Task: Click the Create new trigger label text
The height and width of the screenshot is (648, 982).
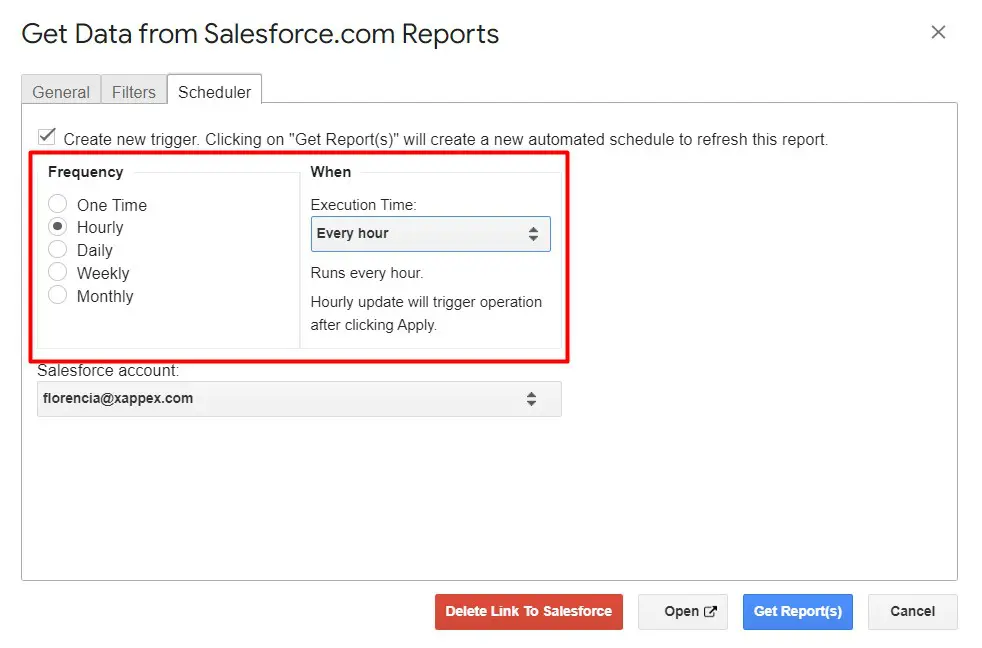Action: 445,140
